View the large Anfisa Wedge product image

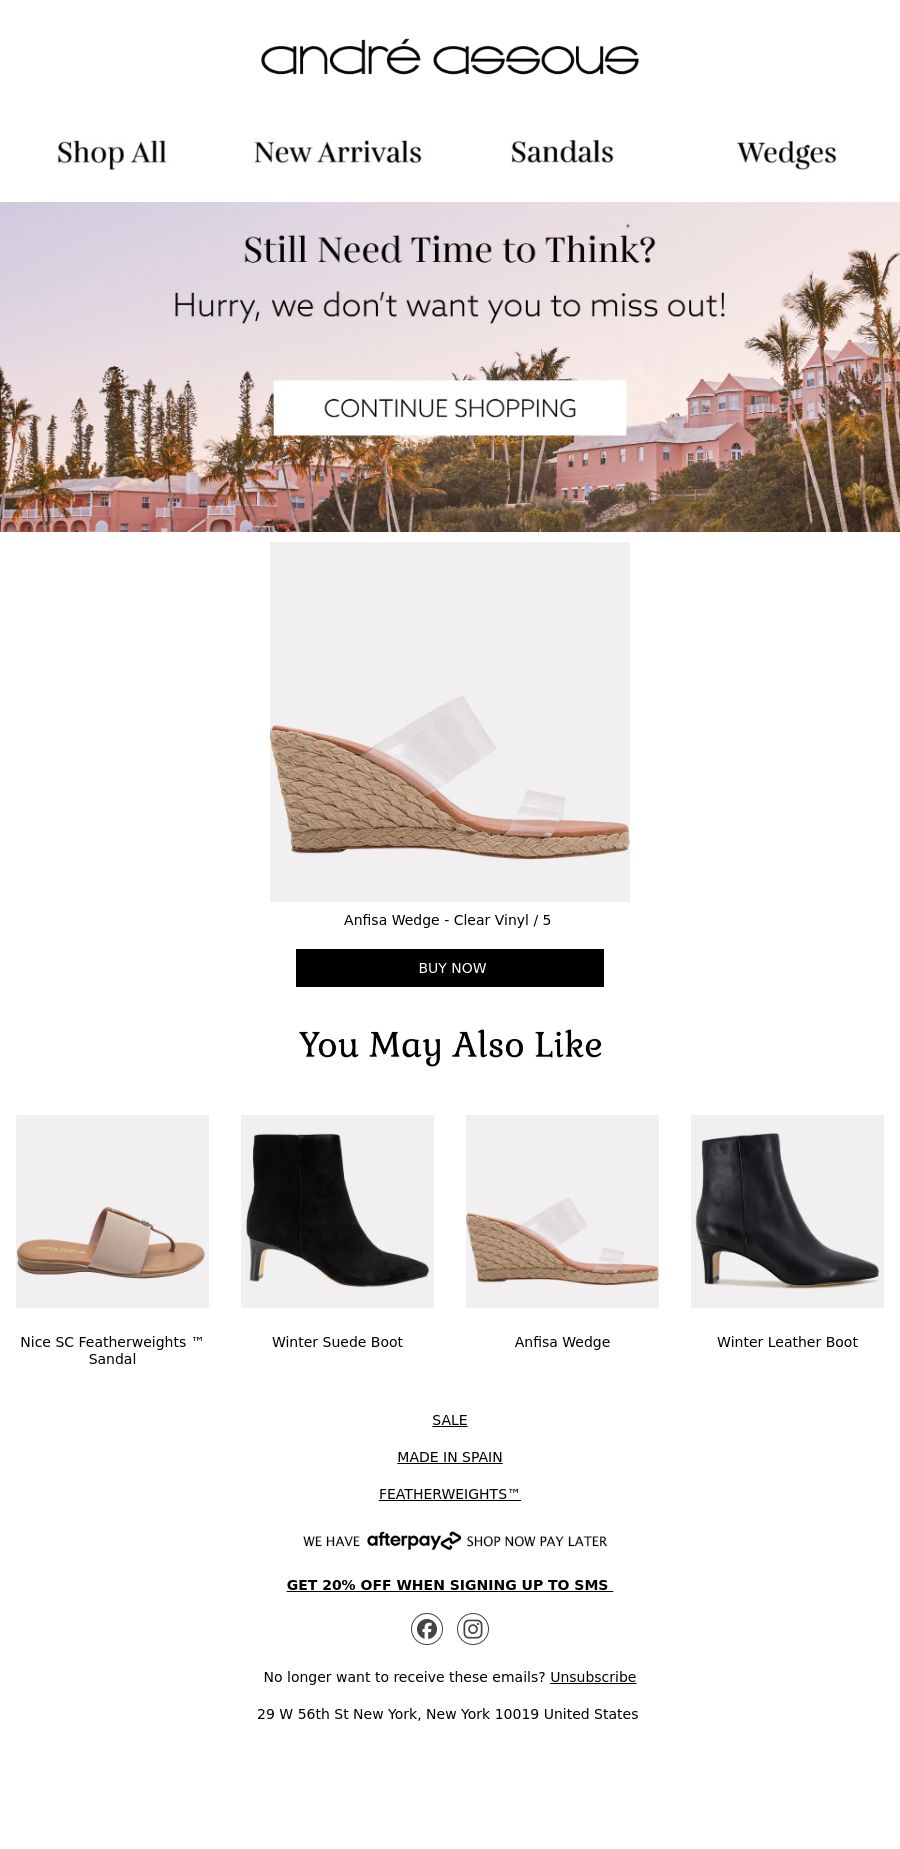tap(450, 722)
